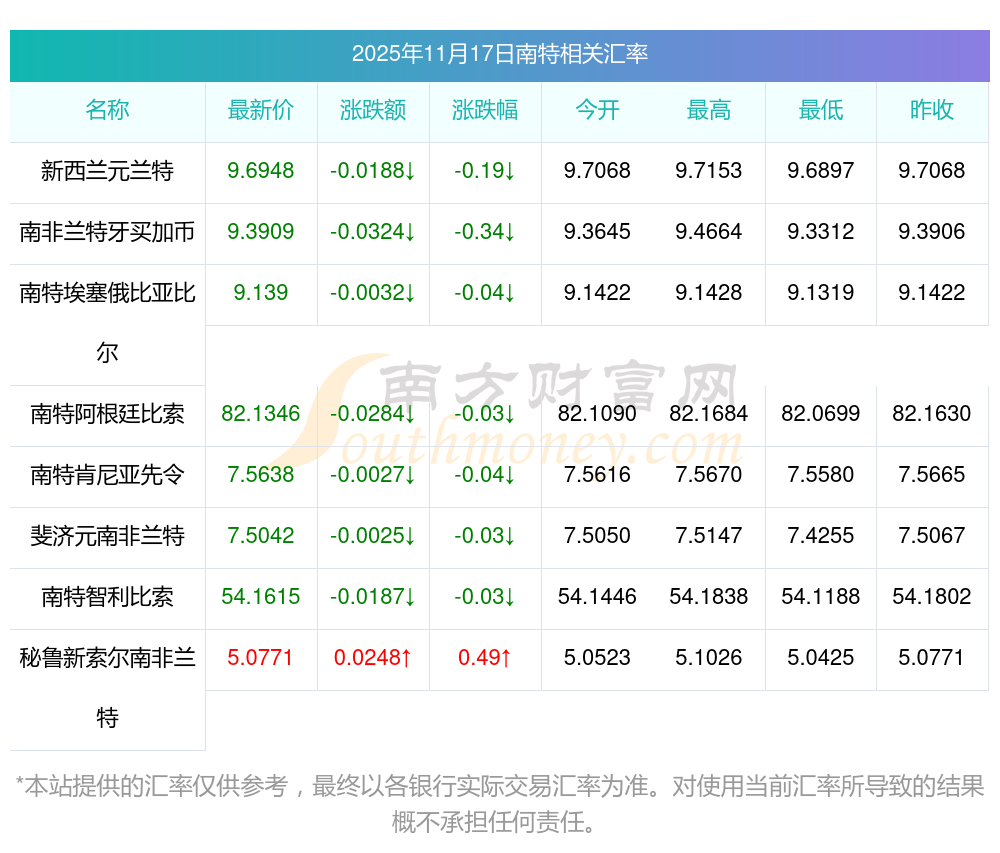The width and height of the screenshot is (1000, 853).
Task: Select the high value 9.1428
Action: 709,293
